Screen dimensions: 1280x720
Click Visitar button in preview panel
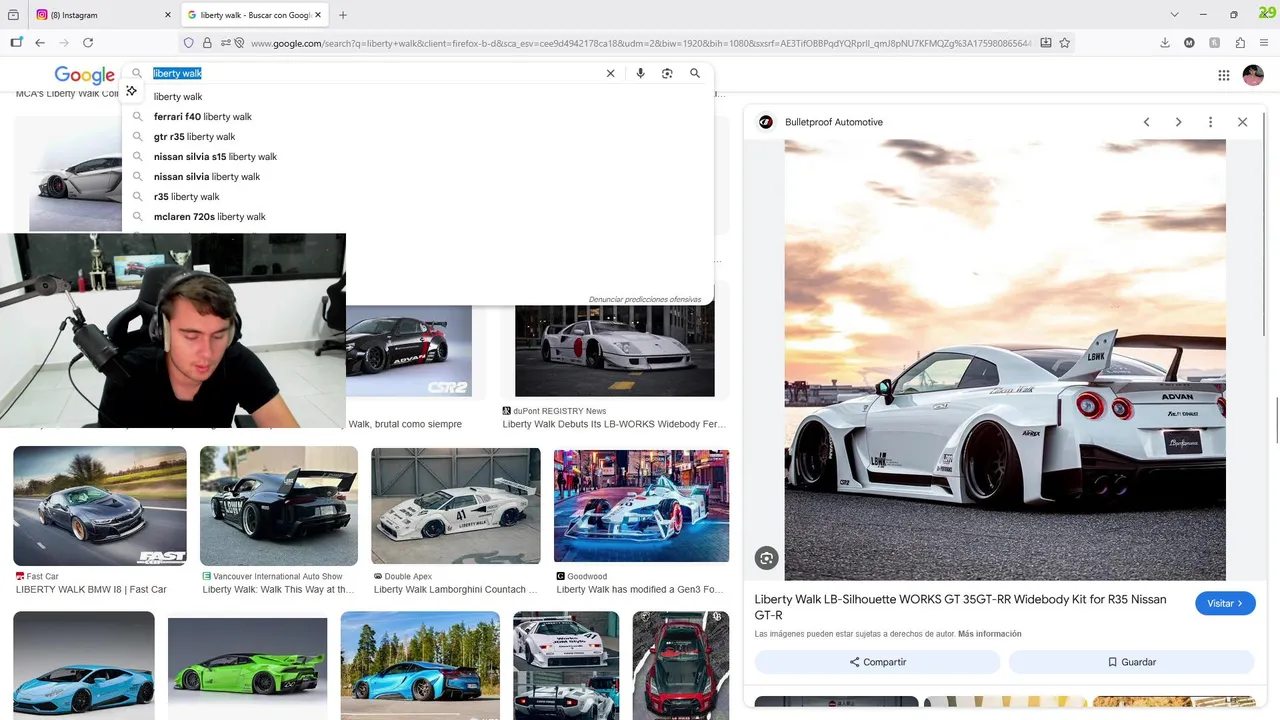pos(1225,603)
